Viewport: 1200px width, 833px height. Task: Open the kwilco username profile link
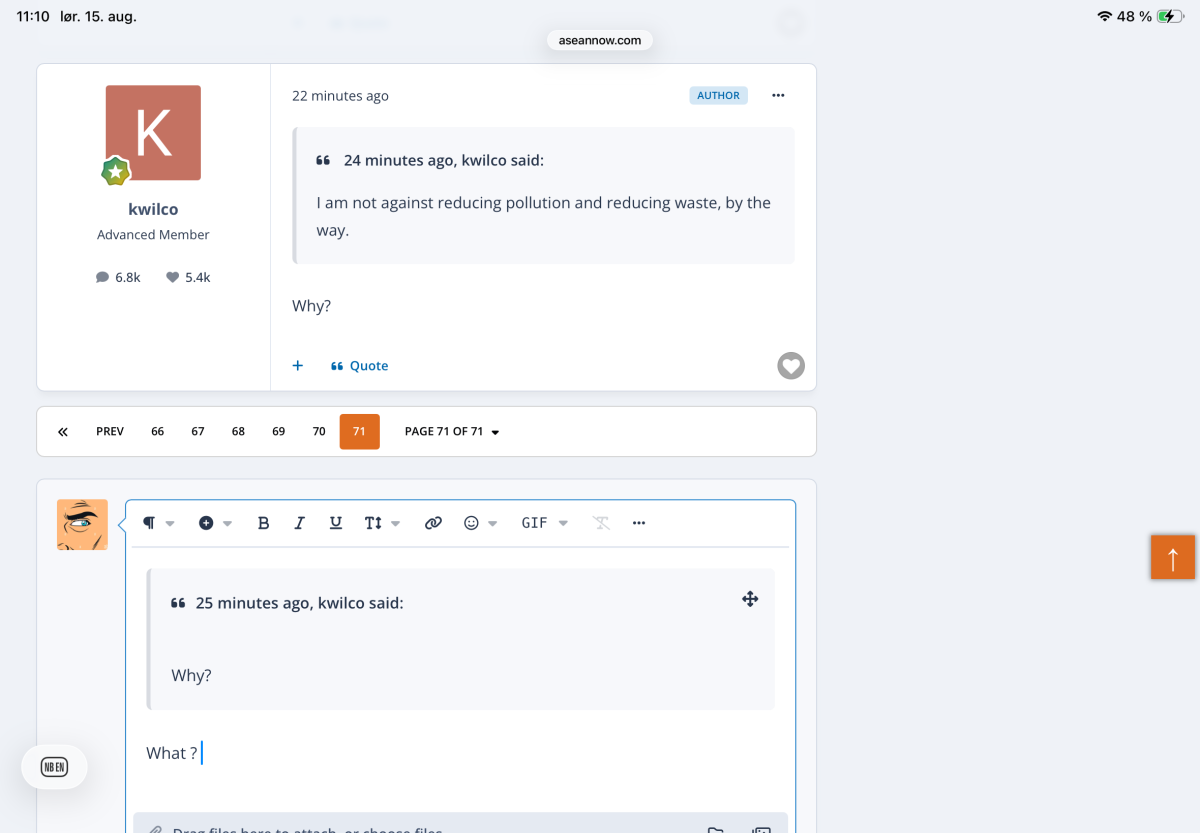153,209
